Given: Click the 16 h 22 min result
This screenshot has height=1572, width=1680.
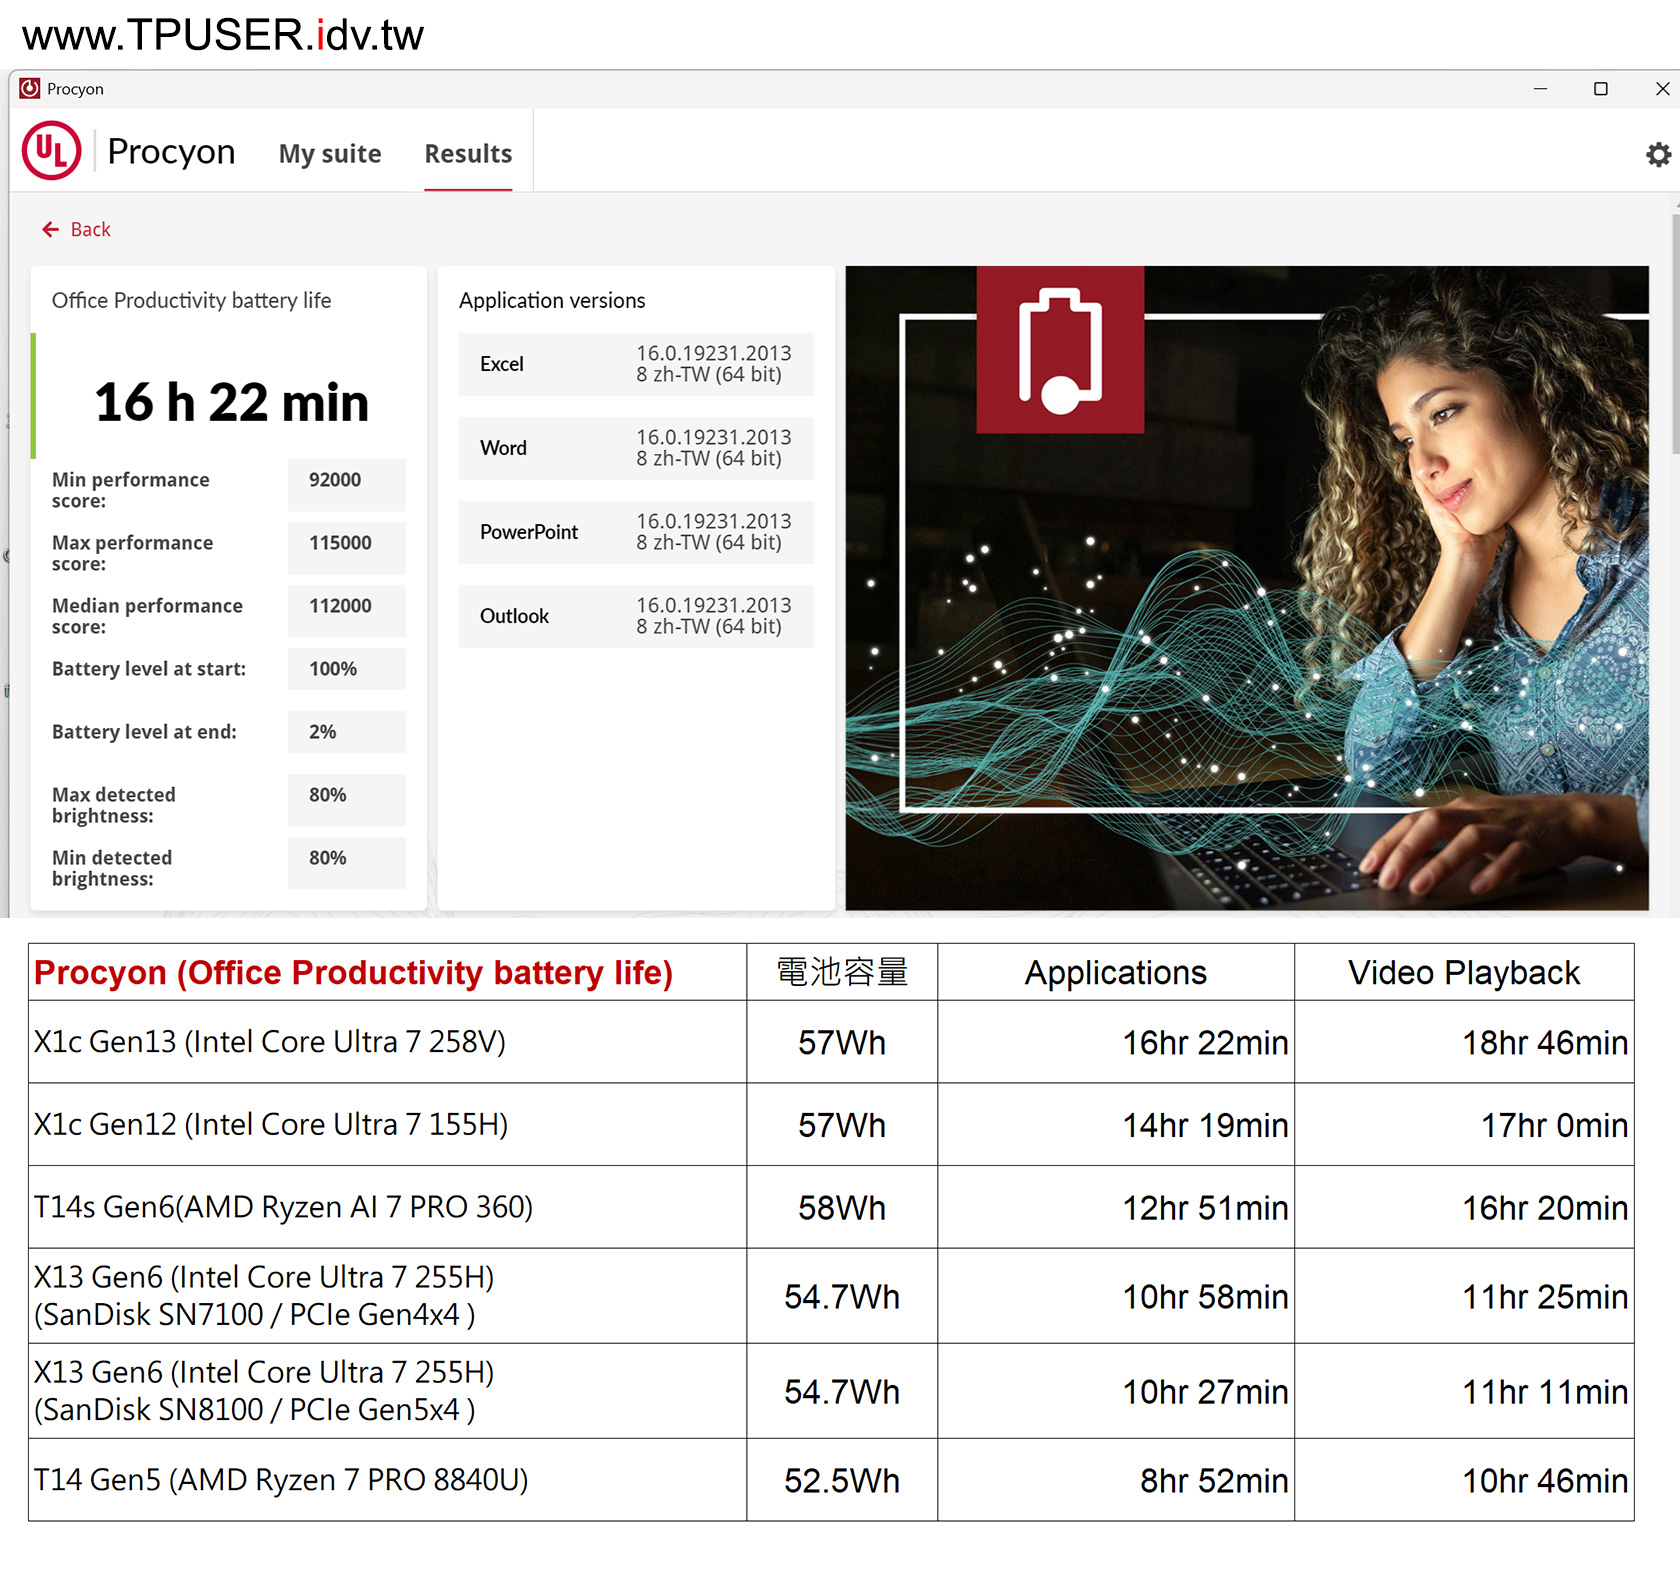Looking at the screenshot, I should pyautogui.click(x=231, y=402).
